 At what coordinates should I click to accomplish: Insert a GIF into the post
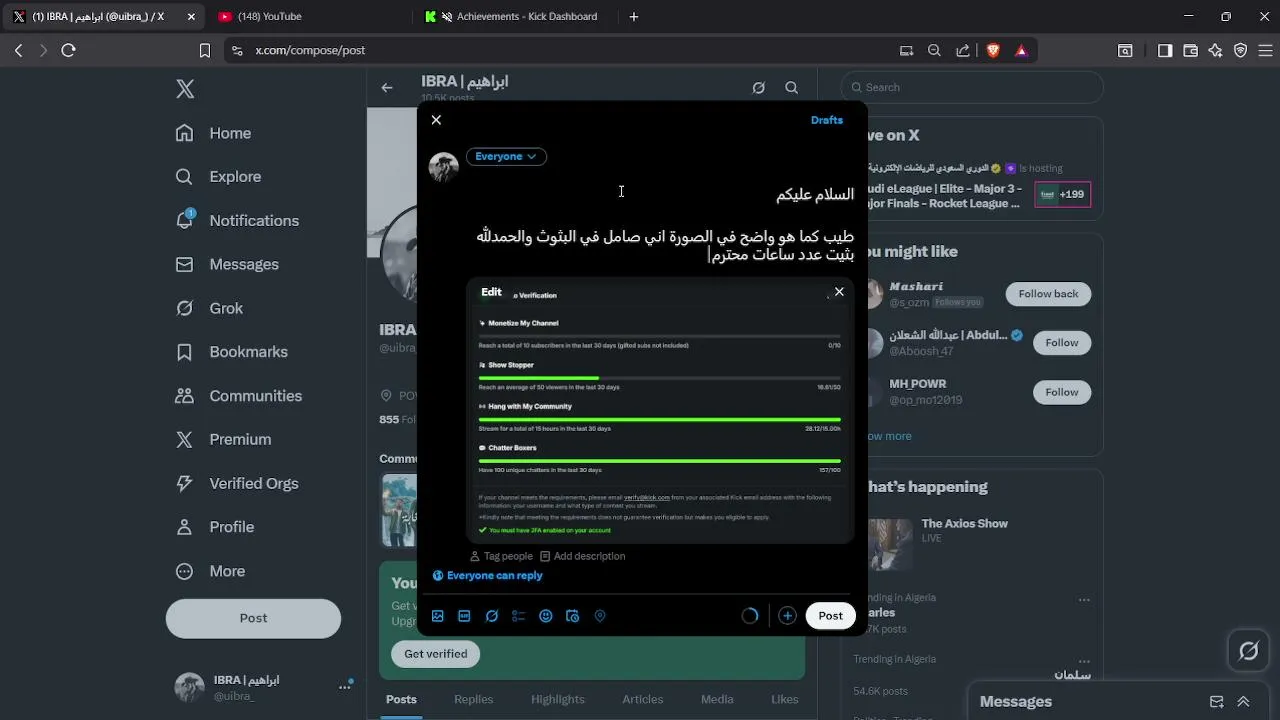[464, 616]
